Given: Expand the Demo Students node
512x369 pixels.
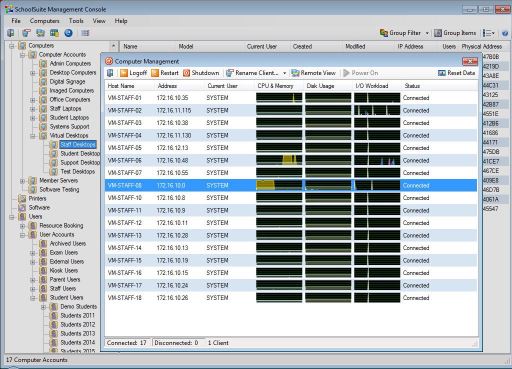Looking at the screenshot, I should coord(43,307).
